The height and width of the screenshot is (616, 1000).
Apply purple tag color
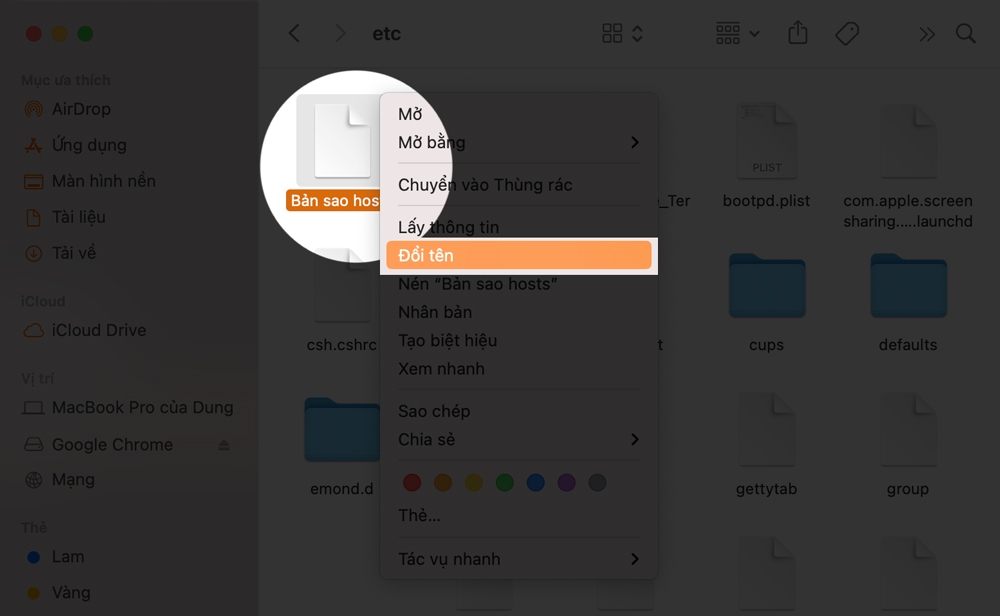click(x=566, y=483)
